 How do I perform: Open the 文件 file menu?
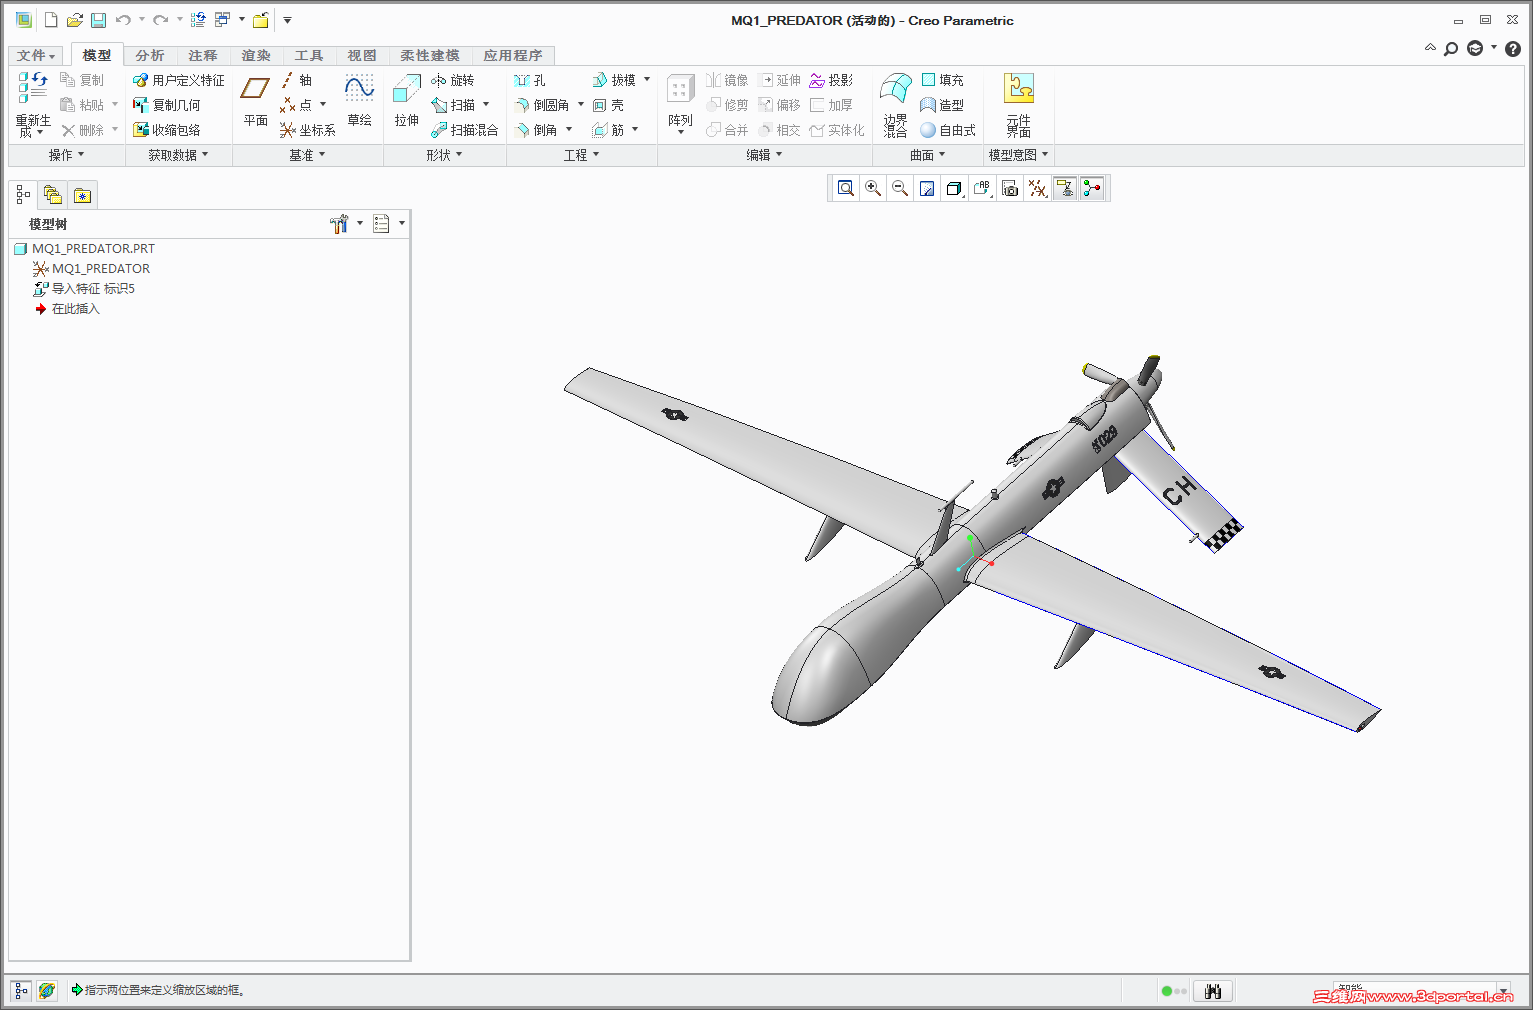[x=36, y=55]
